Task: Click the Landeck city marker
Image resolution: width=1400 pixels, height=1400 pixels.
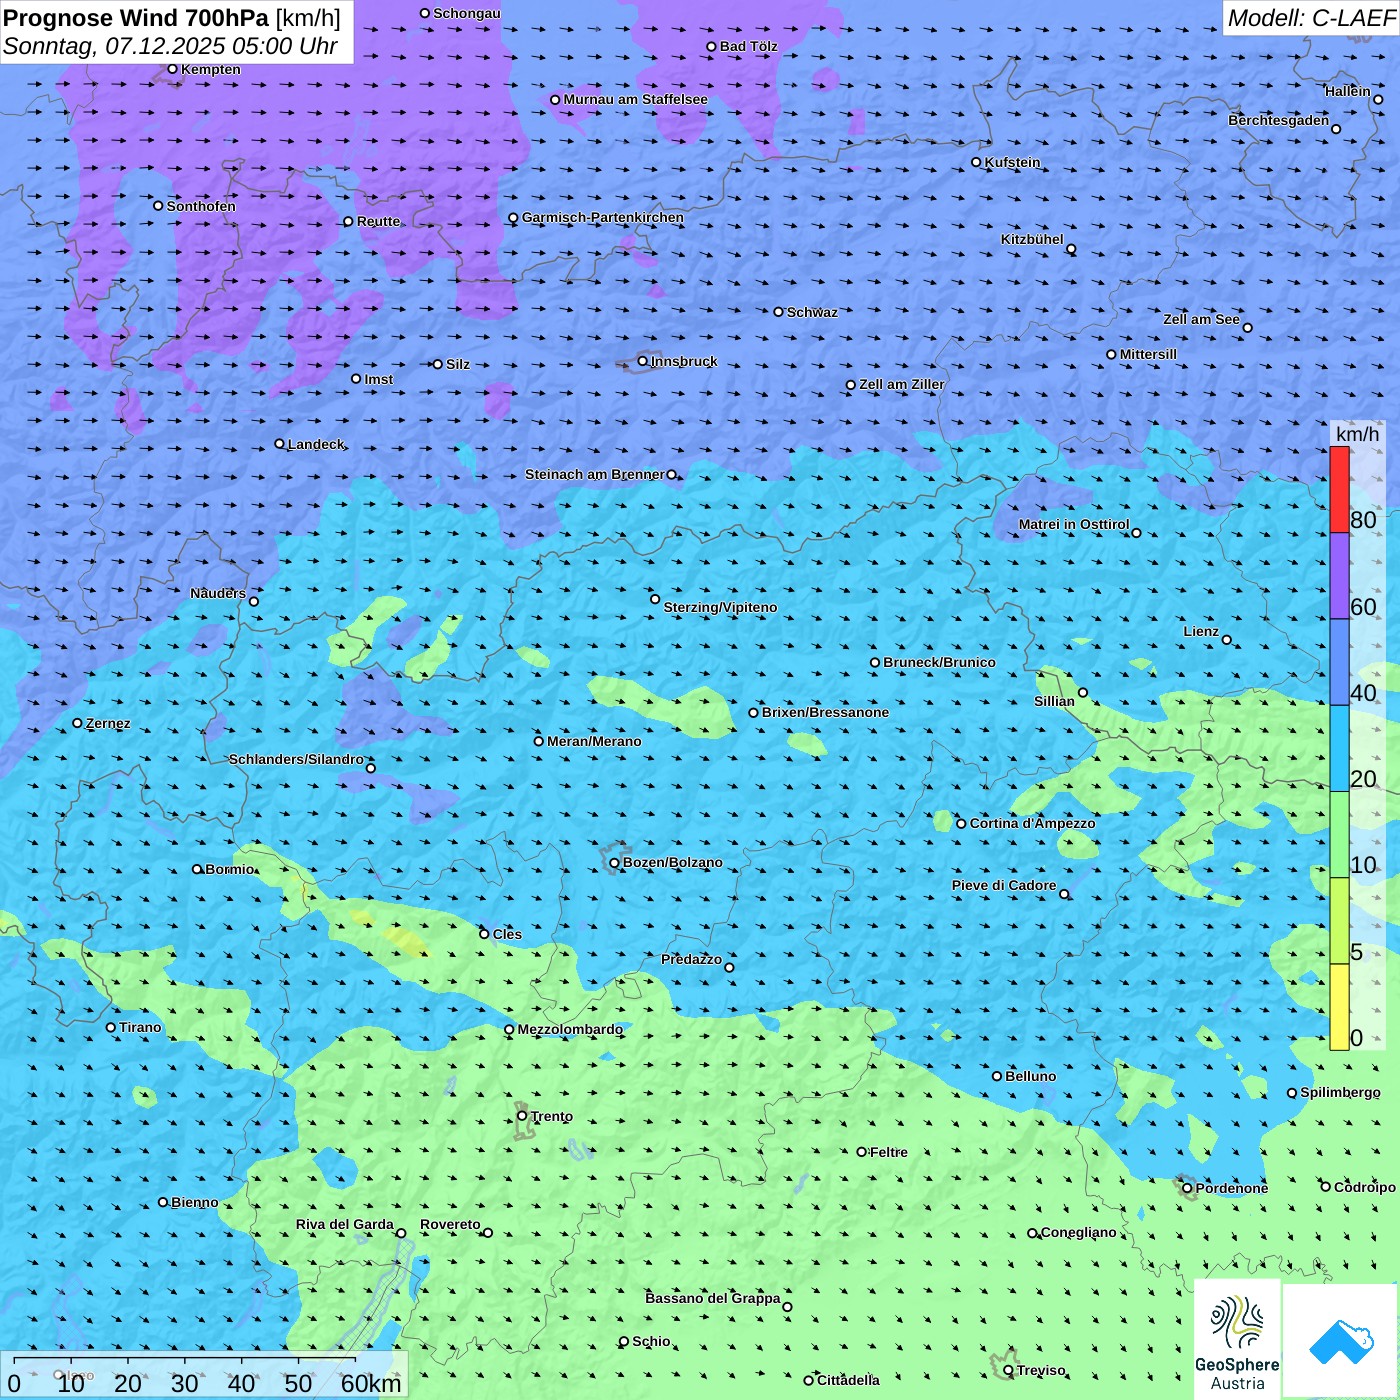Action: (x=280, y=444)
